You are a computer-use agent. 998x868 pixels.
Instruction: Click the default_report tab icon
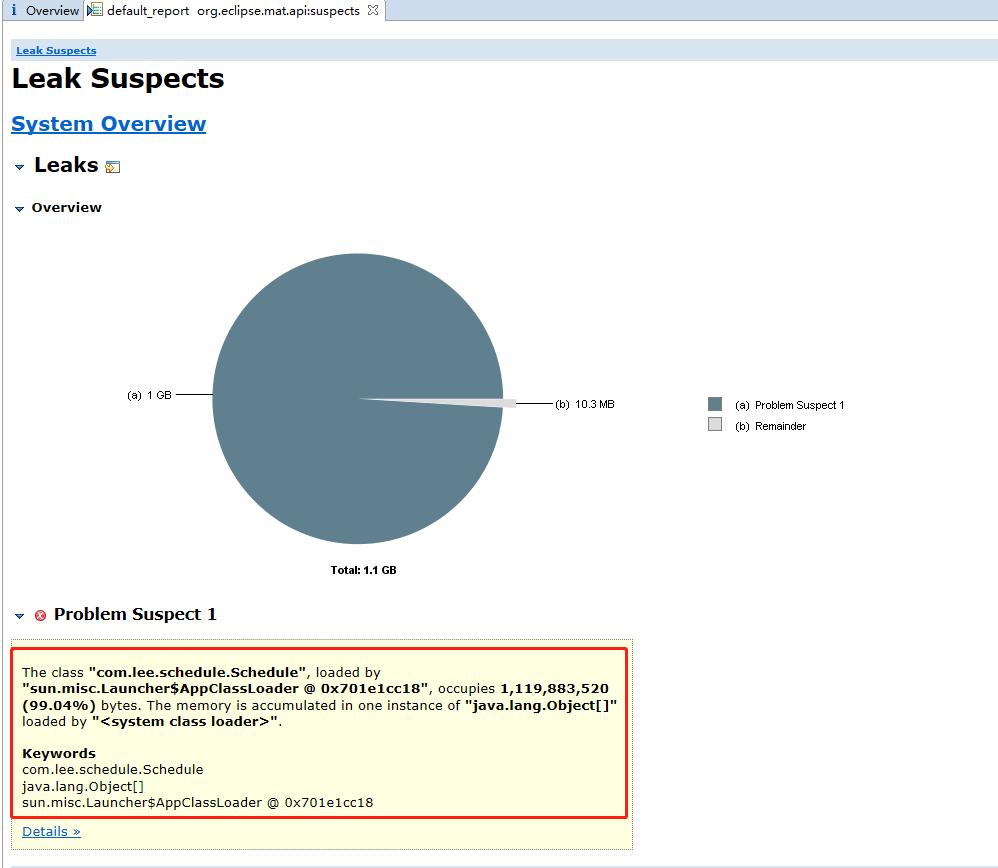tap(94, 10)
